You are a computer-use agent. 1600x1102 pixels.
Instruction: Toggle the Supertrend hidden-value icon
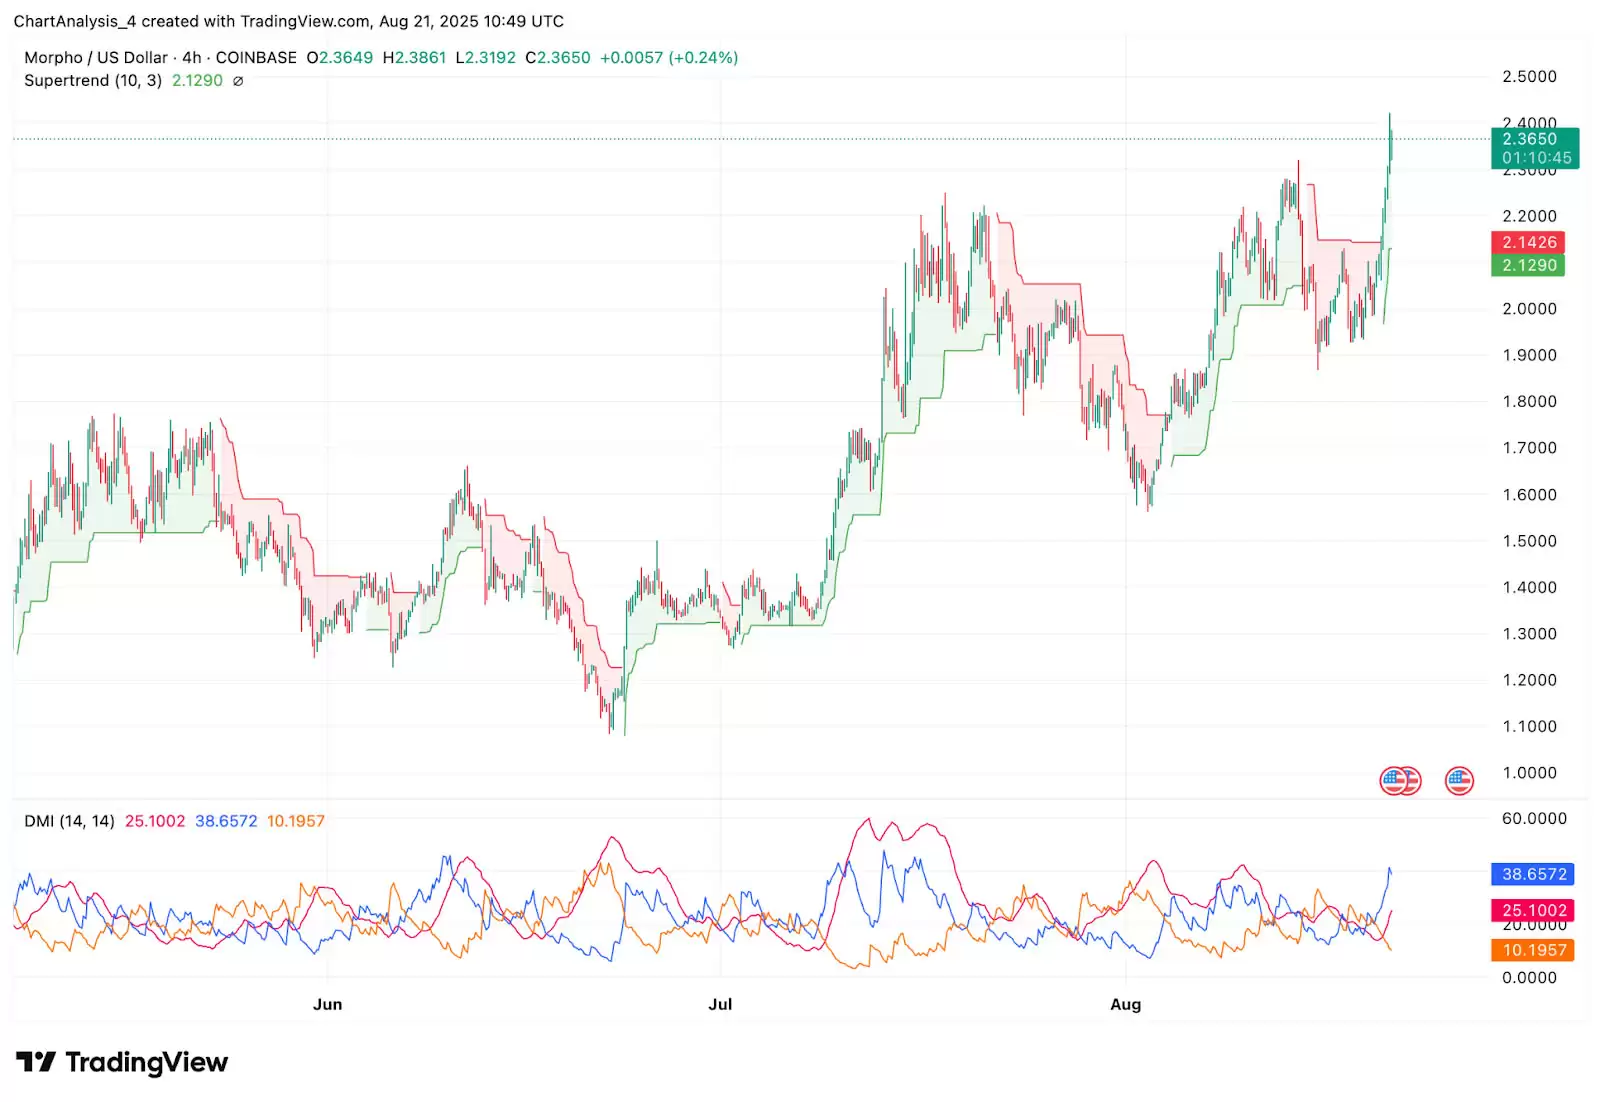[238, 82]
